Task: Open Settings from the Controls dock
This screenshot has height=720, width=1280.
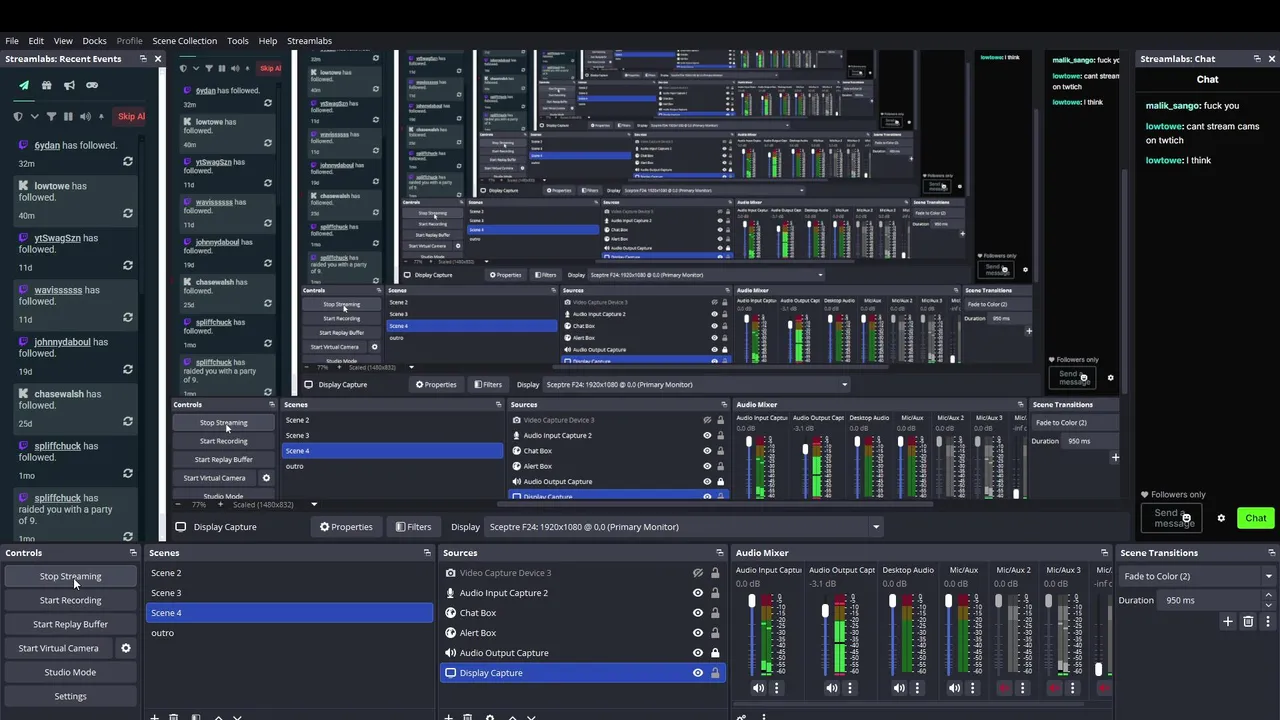Action: [70, 696]
